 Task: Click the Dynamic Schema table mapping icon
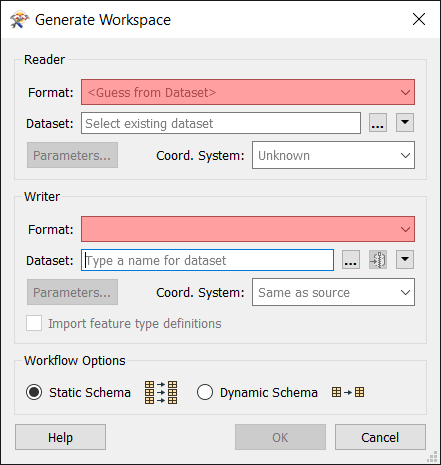[348, 392]
